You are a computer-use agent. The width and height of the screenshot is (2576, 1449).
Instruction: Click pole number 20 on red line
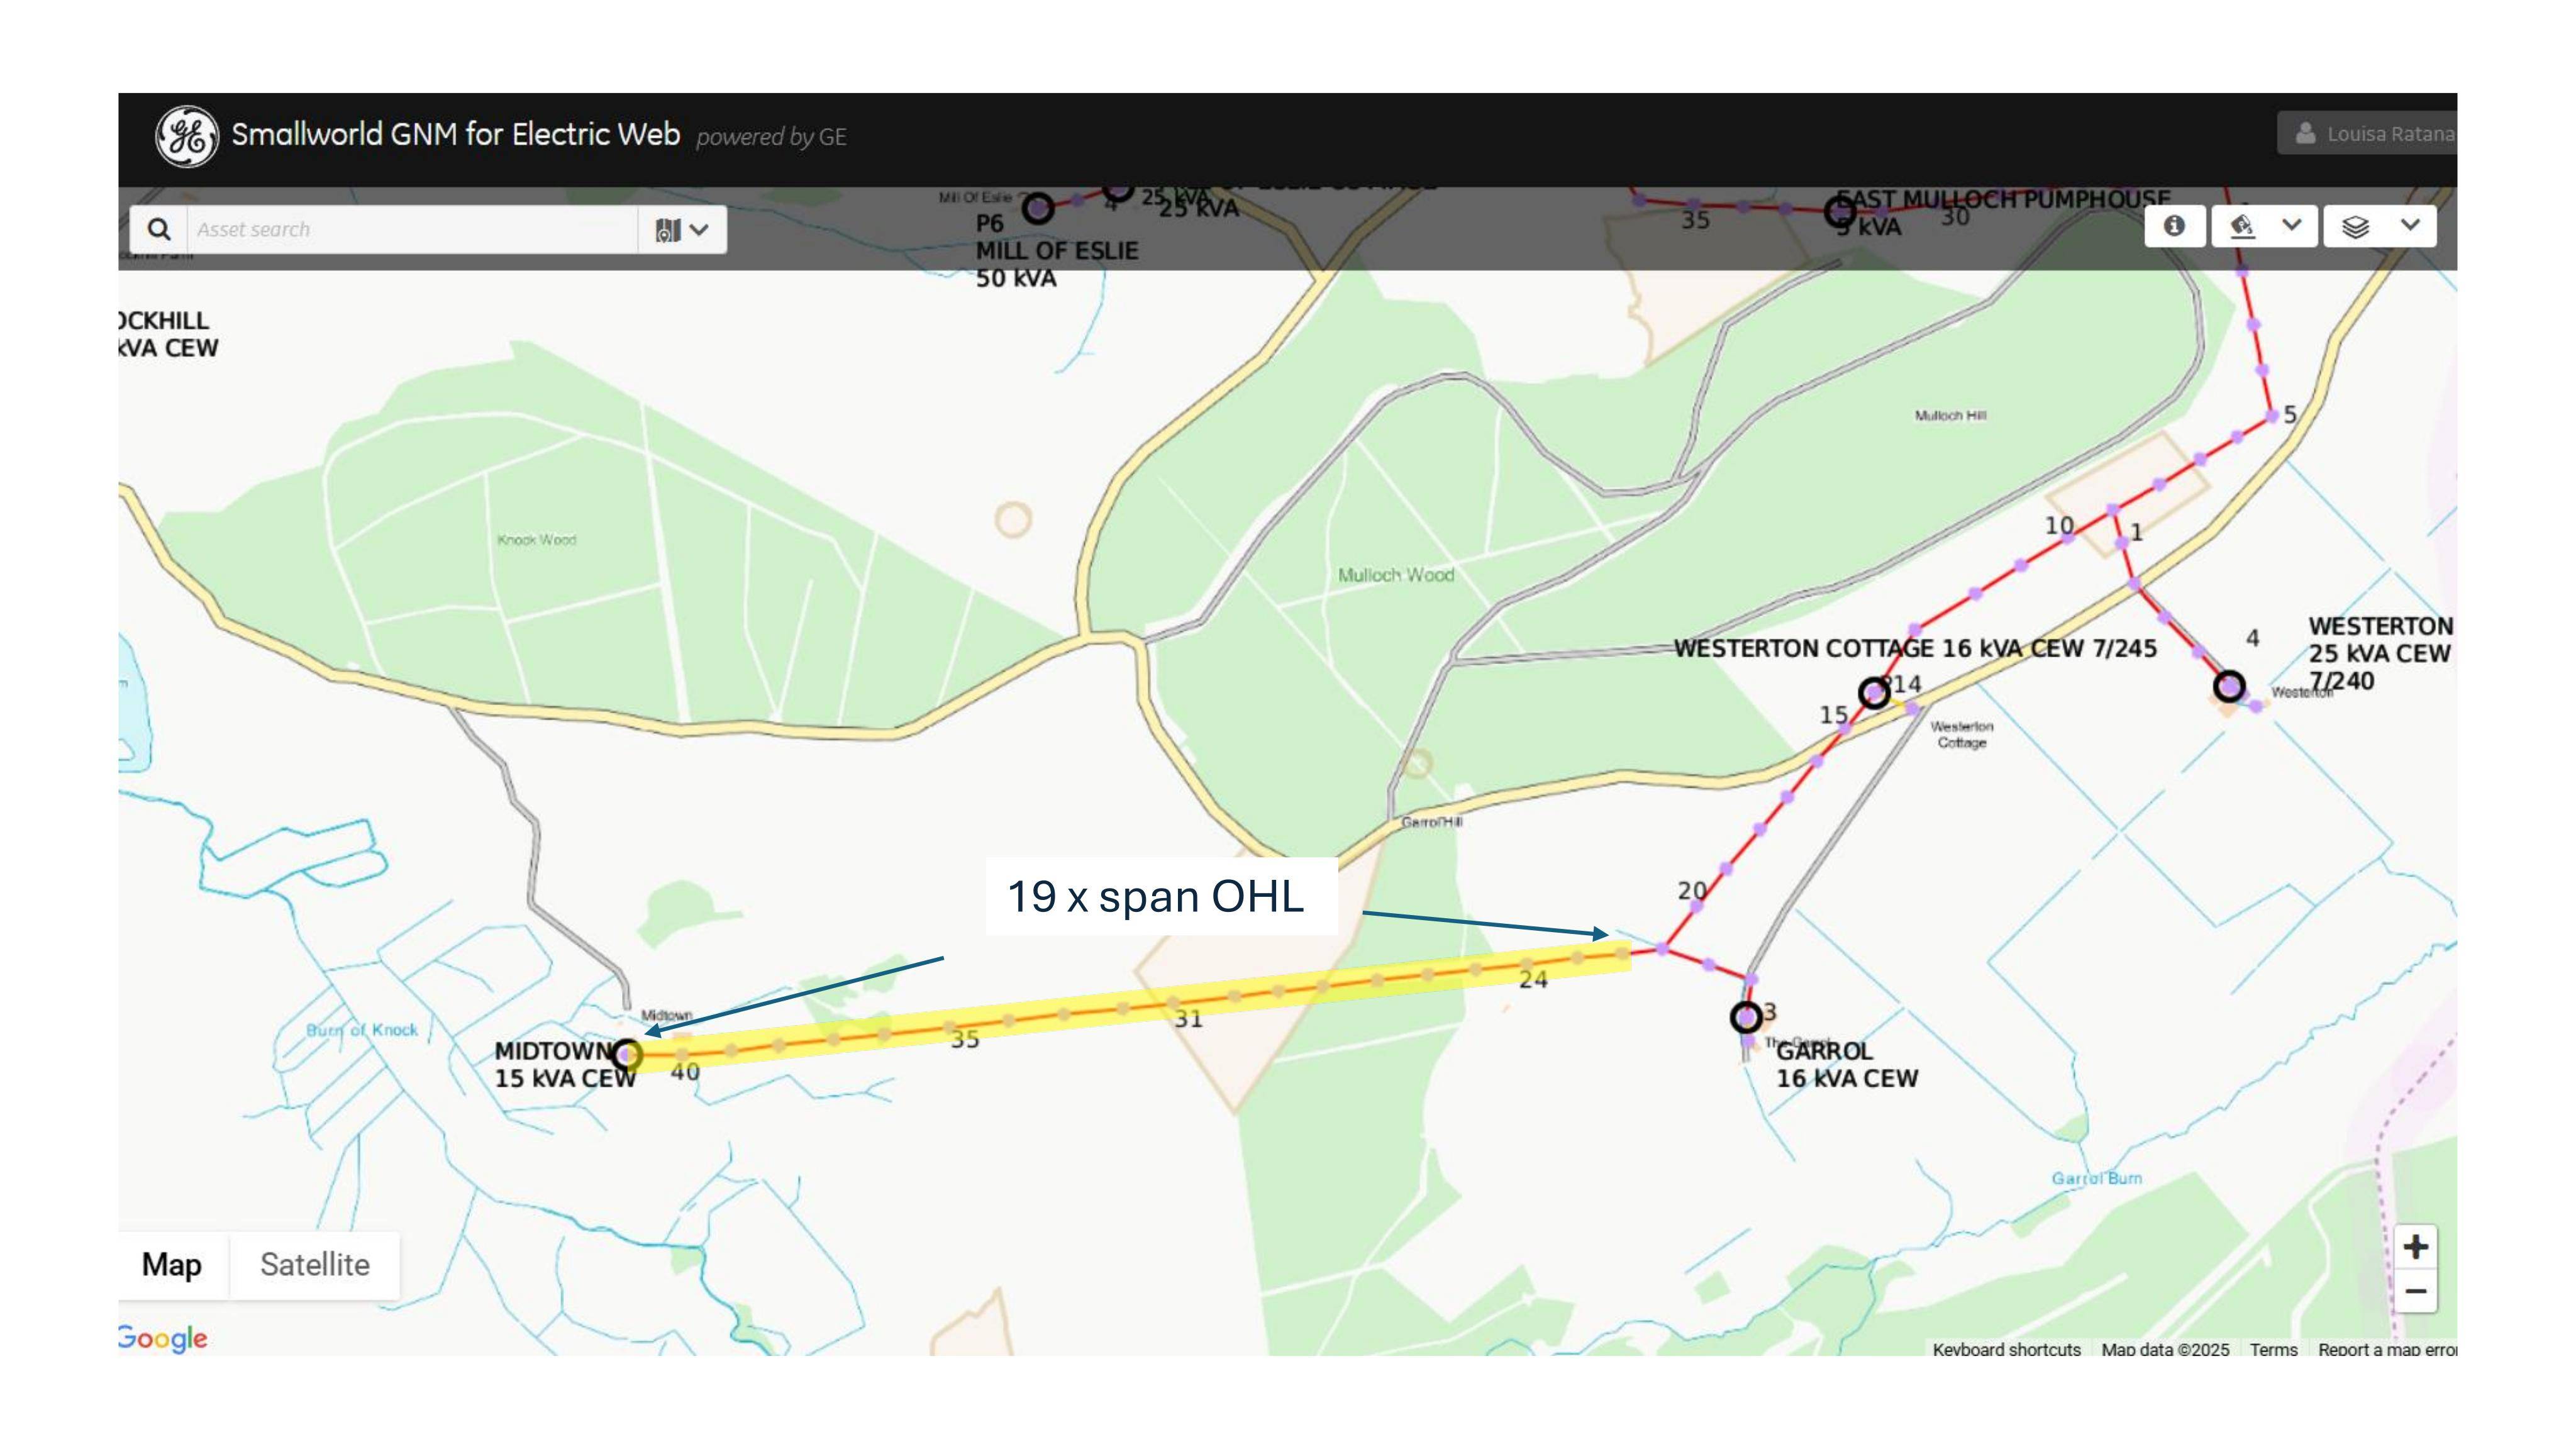[x=1692, y=890]
